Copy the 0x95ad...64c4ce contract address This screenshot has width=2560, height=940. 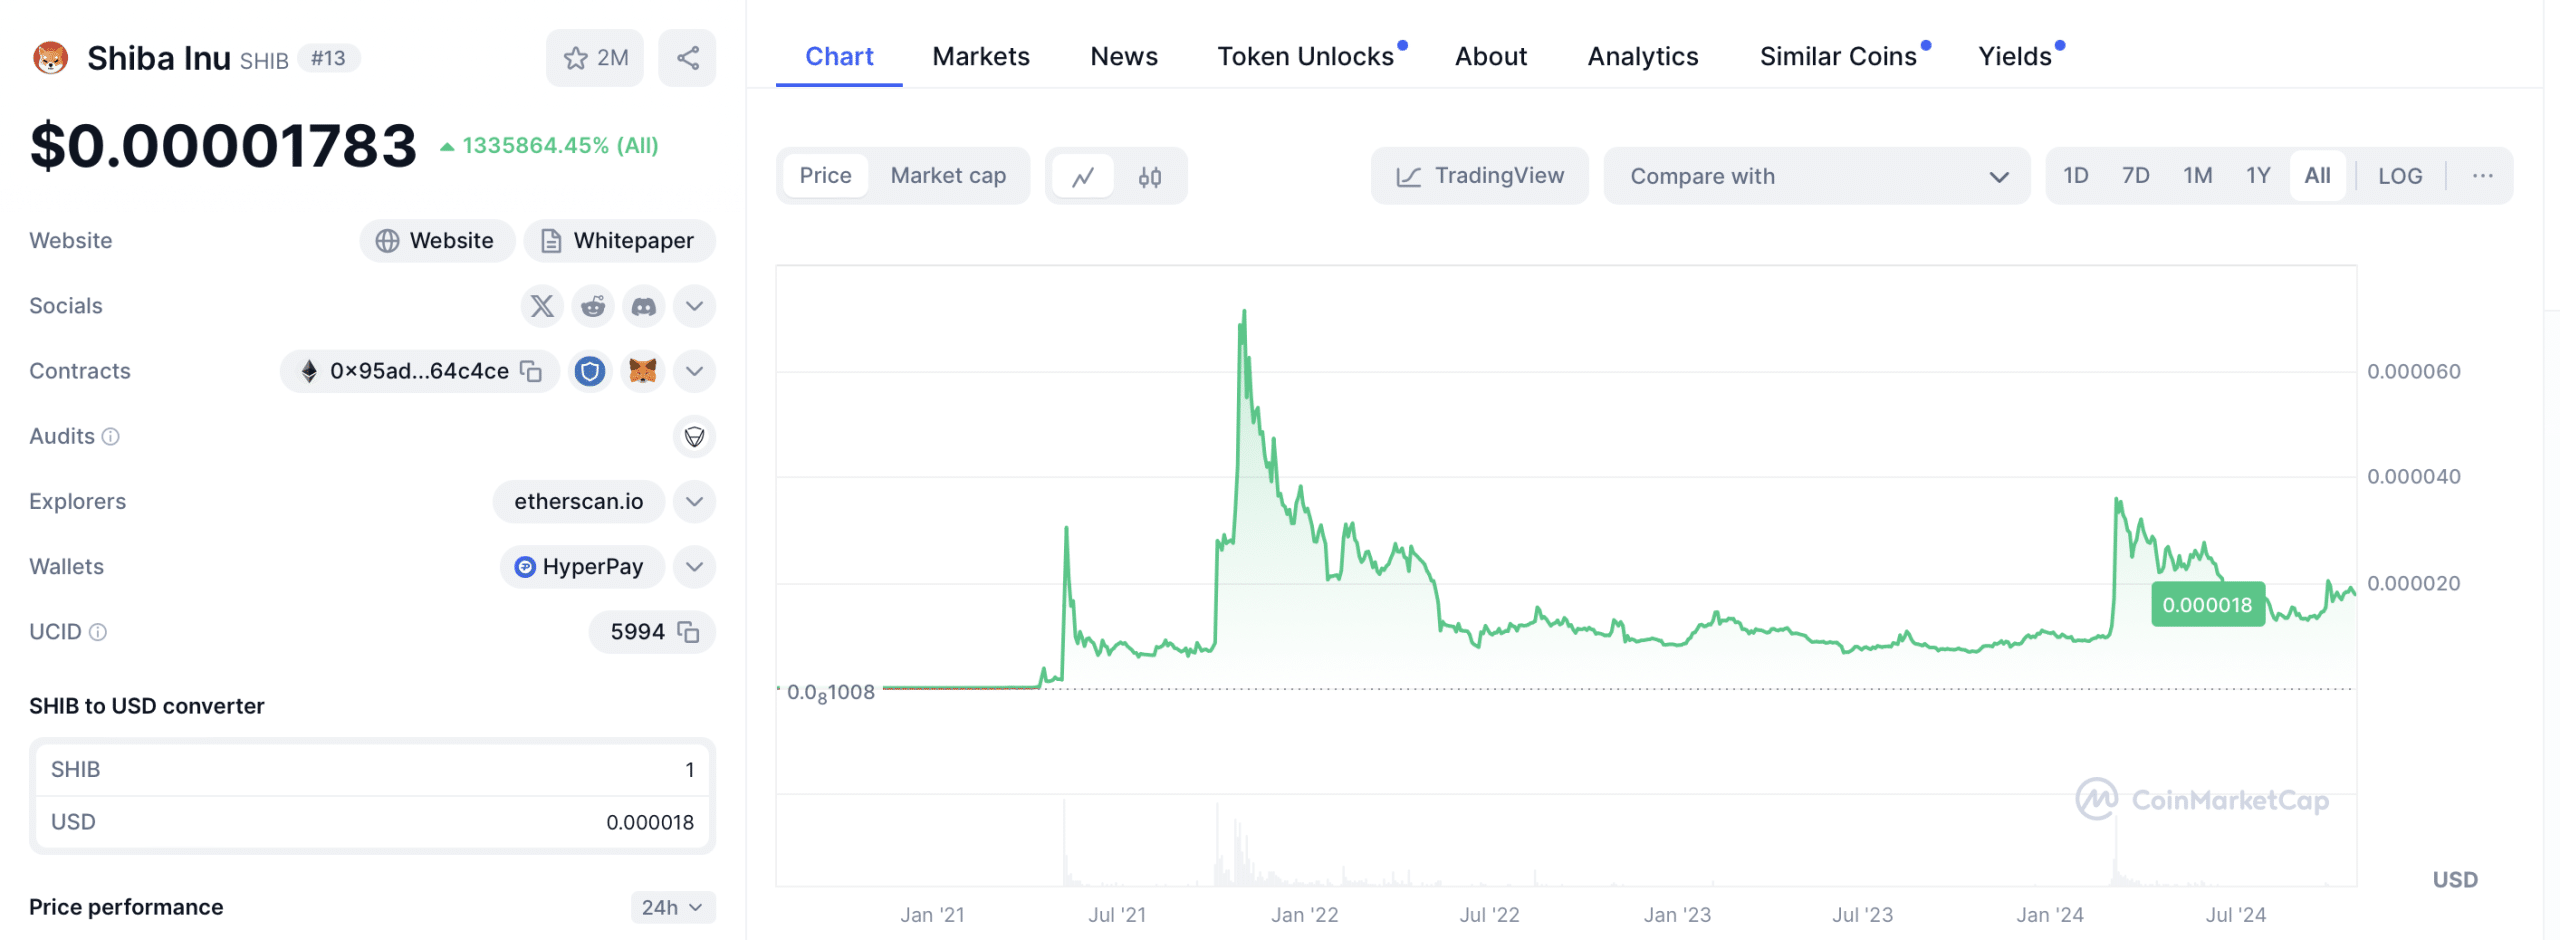point(531,371)
